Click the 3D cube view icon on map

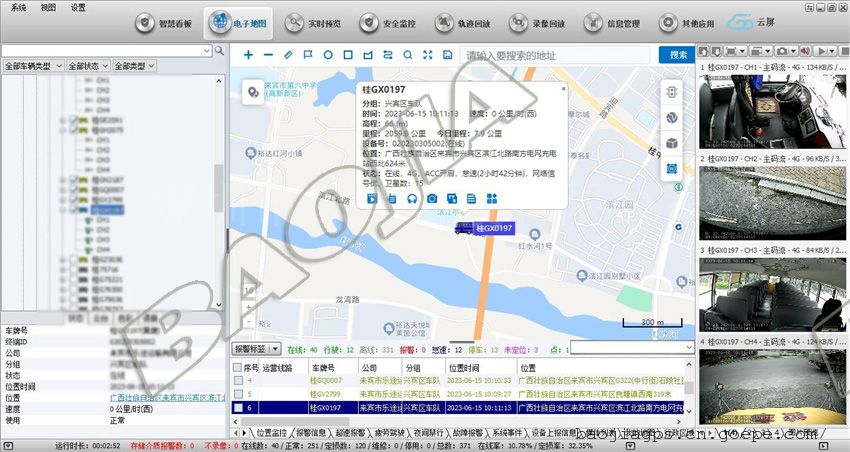673,143
